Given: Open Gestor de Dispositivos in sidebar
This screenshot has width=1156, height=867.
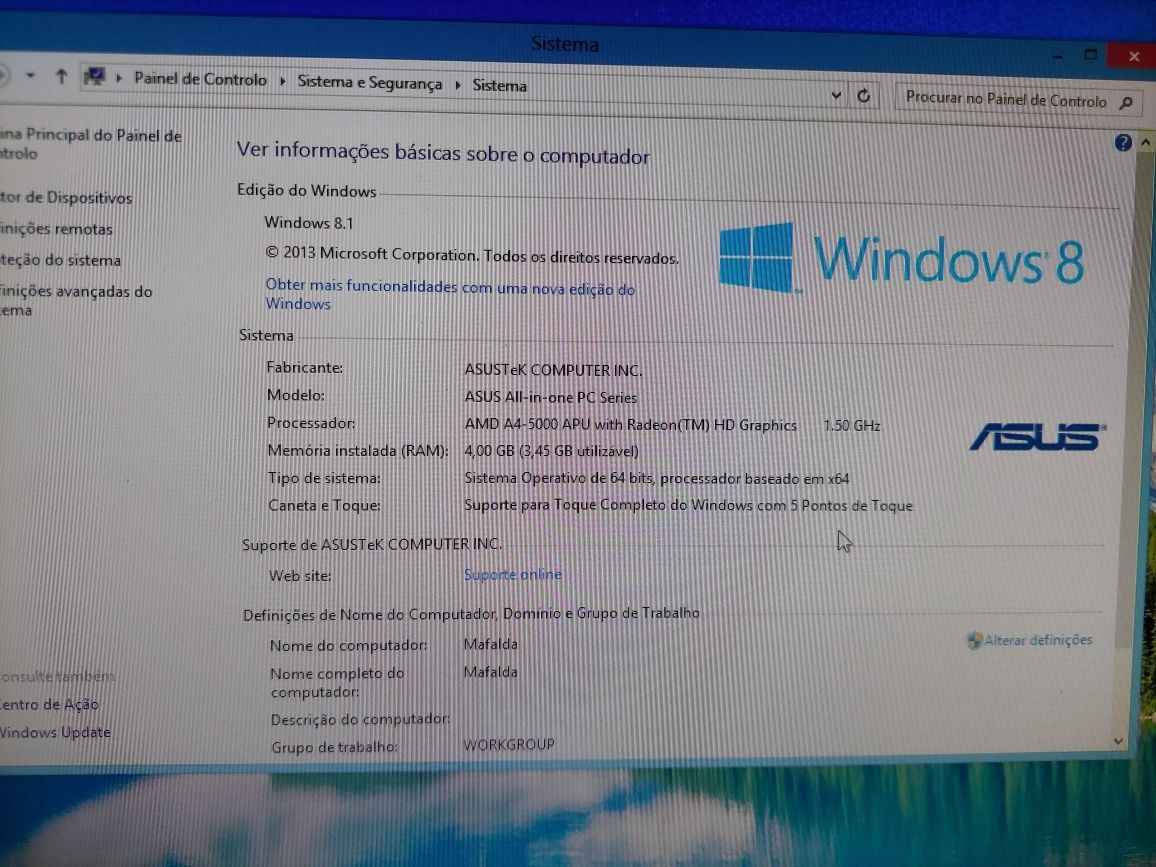Looking at the screenshot, I should pyautogui.click(x=66, y=197).
